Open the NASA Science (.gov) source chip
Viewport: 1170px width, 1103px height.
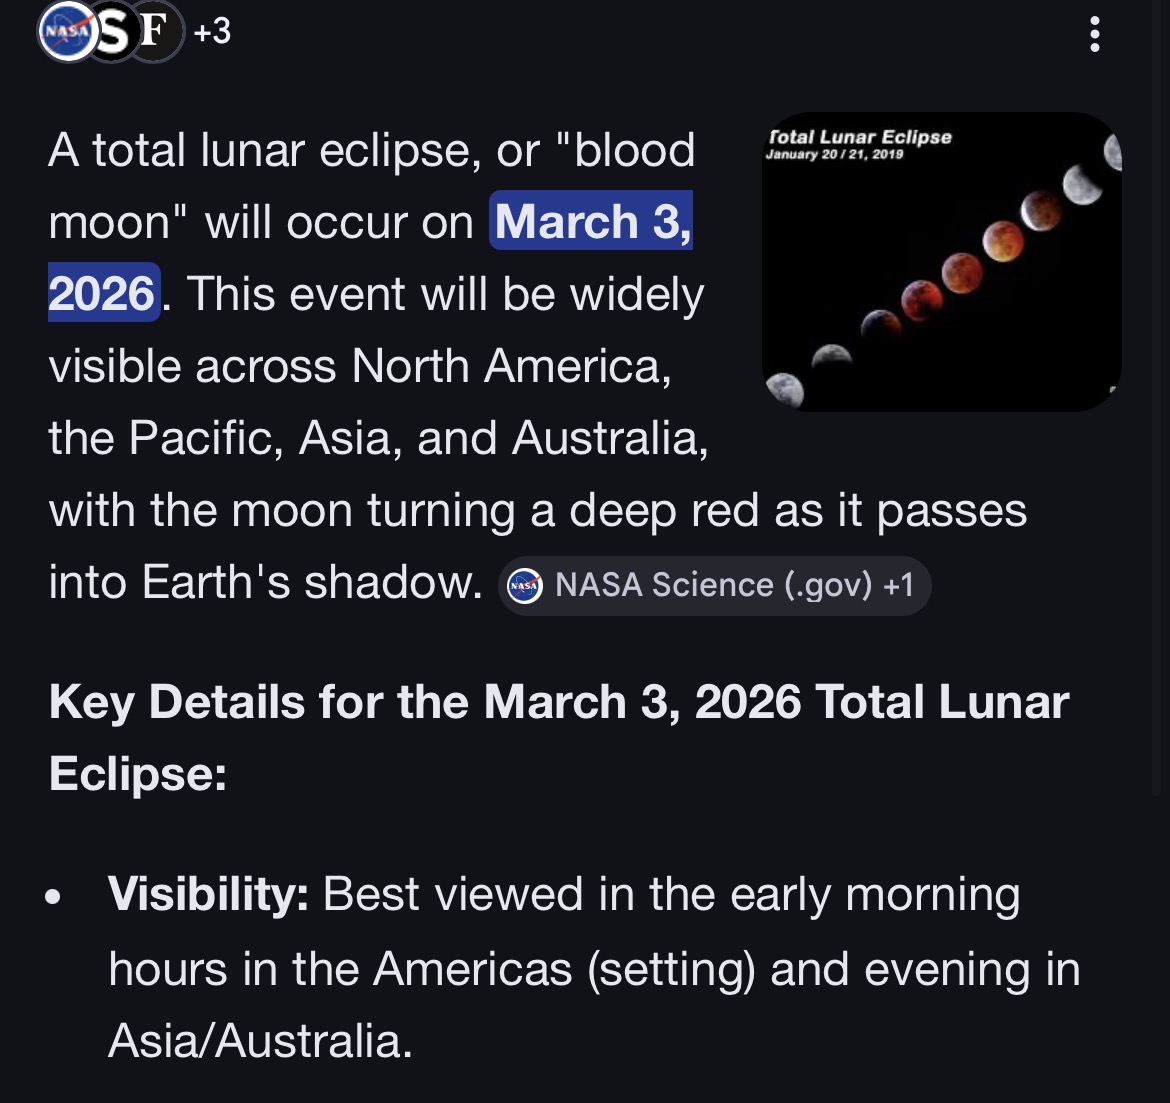[714, 586]
